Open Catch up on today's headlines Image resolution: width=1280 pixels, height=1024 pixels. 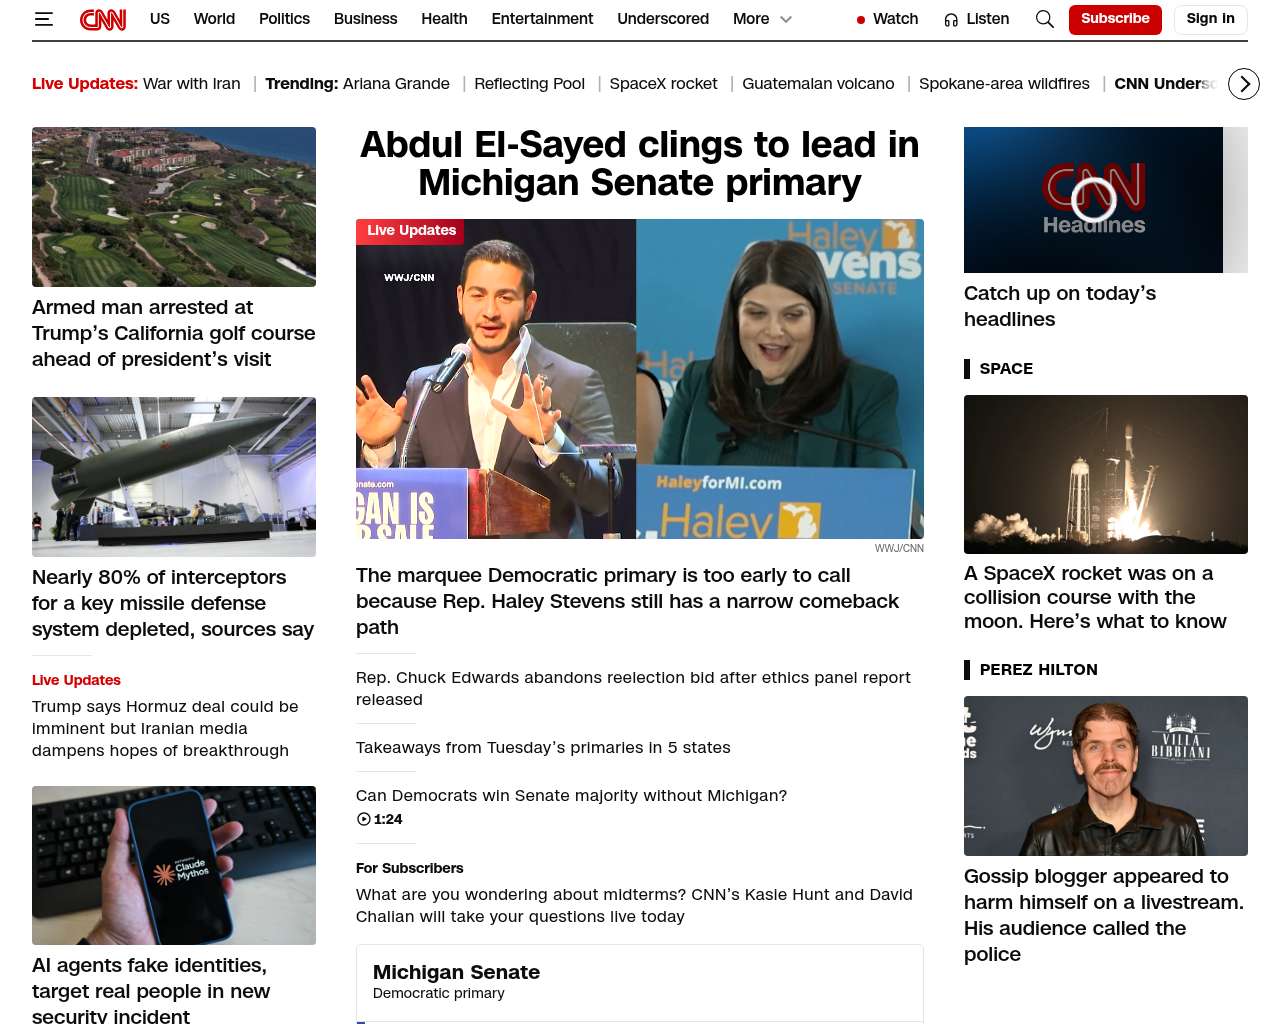pyautogui.click(x=1060, y=306)
